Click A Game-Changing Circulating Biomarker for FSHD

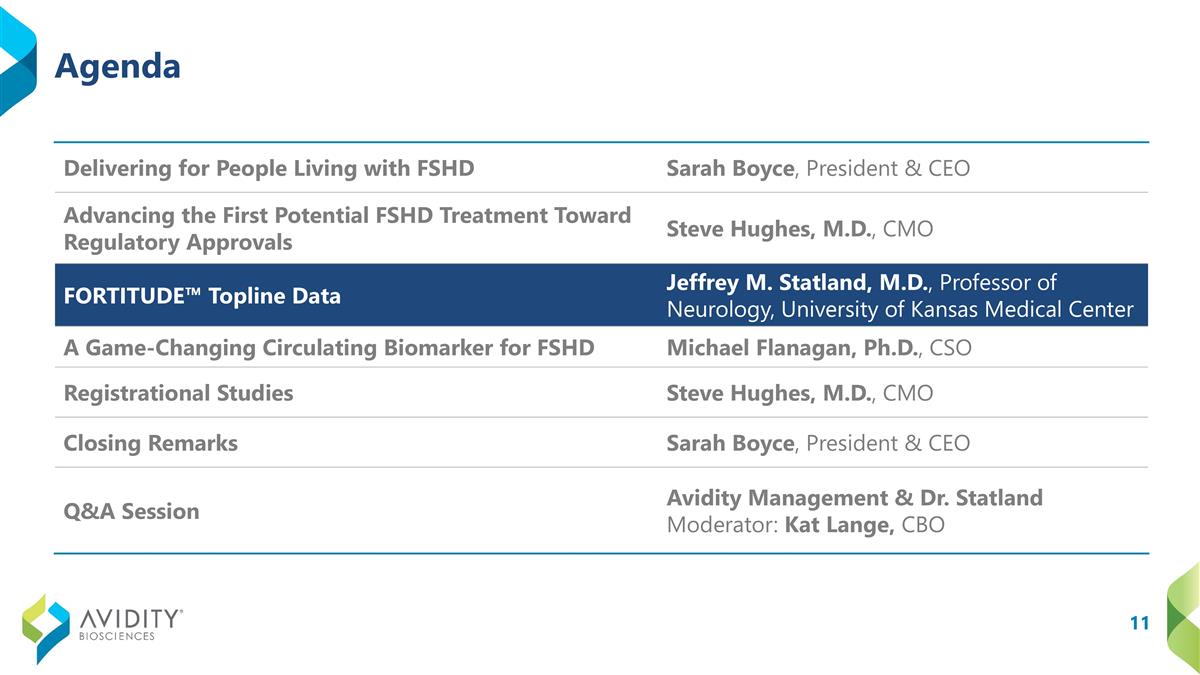pos(328,348)
